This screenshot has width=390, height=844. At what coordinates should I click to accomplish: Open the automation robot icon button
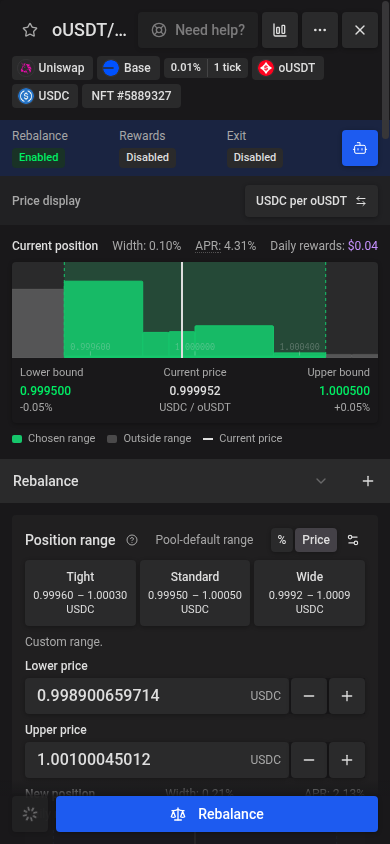pos(360,148)
